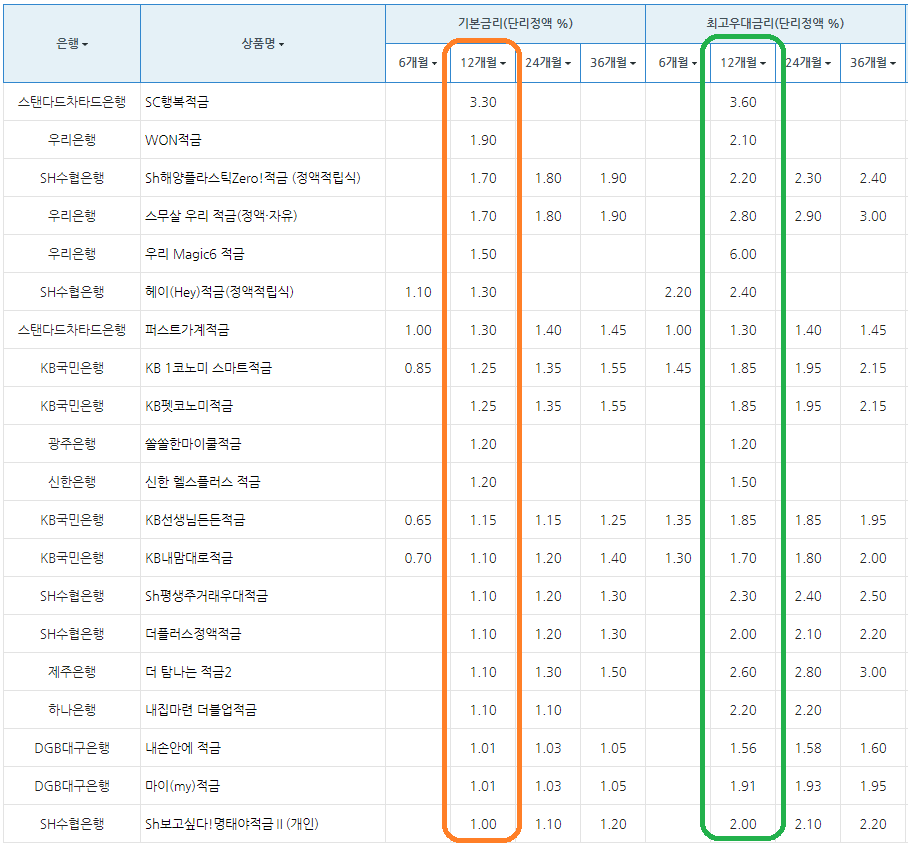Click the 1.58 rate in 내손안에 적금 row
This screenshot has height=843, width=908.
808,748
